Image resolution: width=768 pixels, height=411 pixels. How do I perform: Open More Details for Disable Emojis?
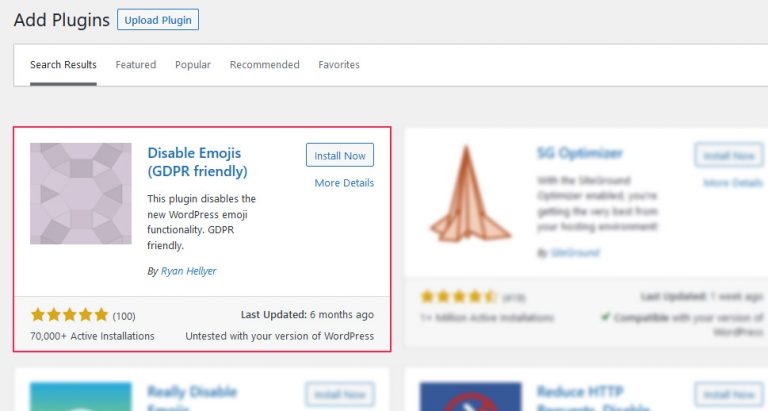point(344,183)
